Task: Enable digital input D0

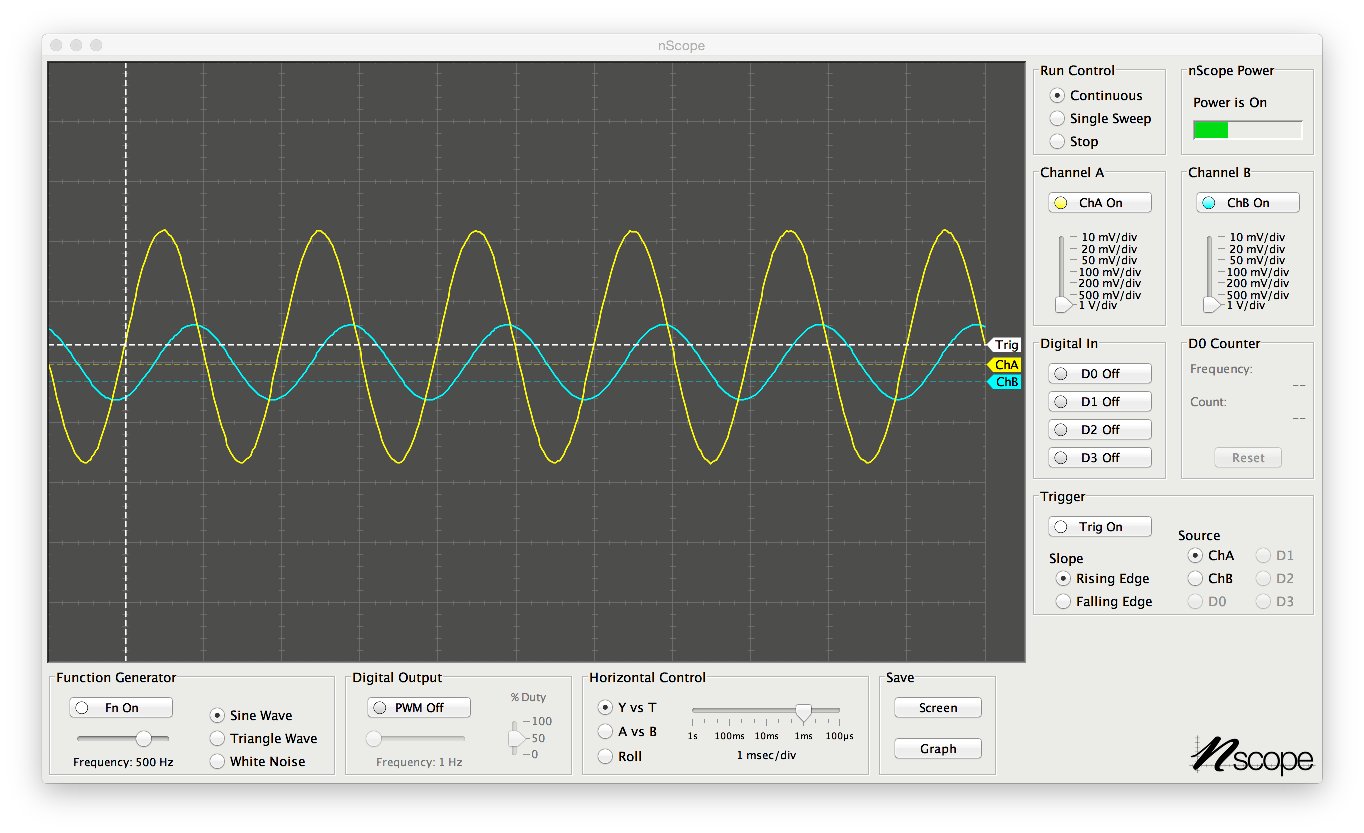Action: 1099,374
